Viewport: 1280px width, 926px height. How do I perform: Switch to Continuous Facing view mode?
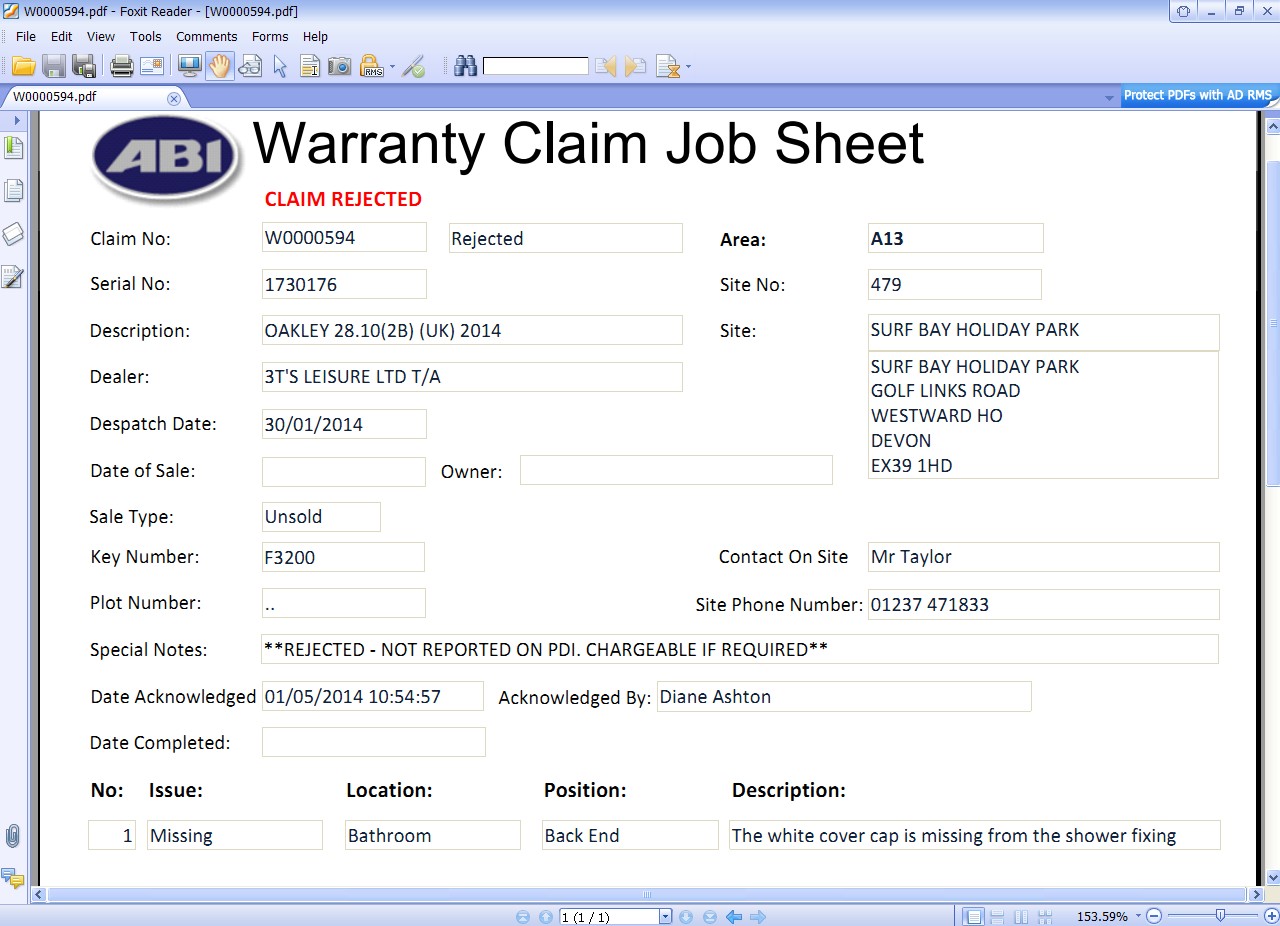pyautogui.click(x=1045, y=917)
